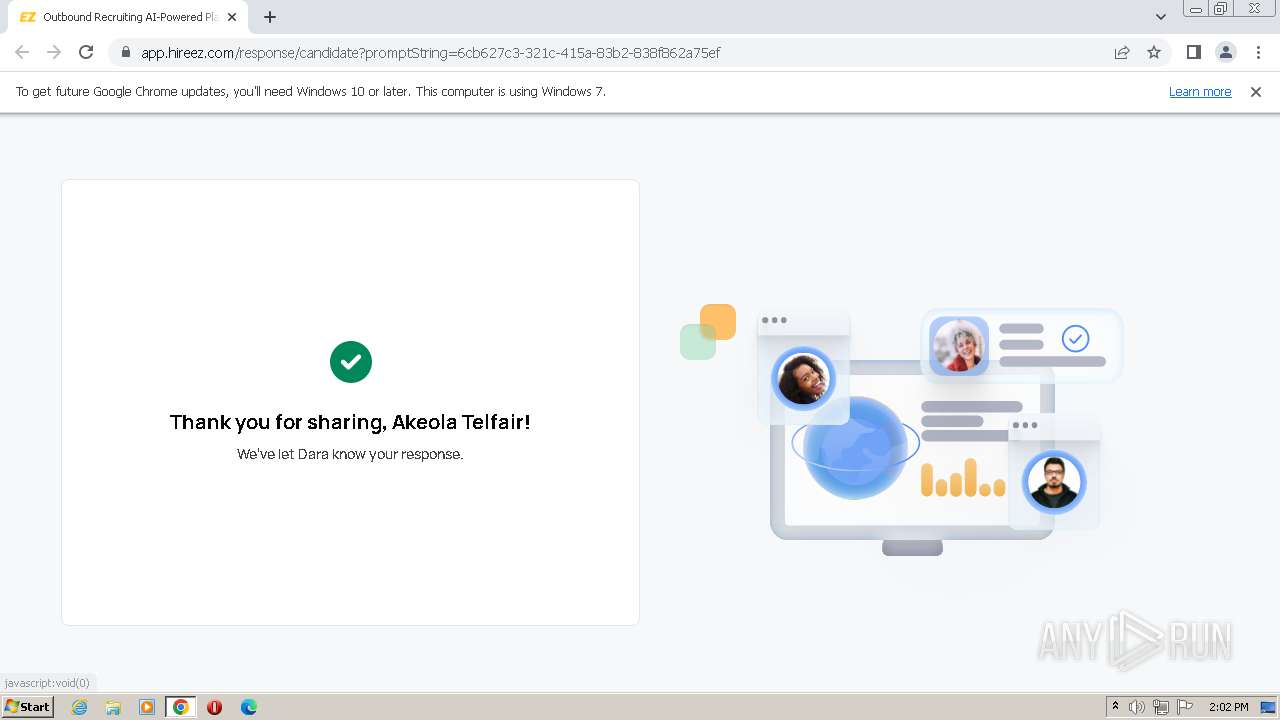Screen dimensions: 1280x720
Task: Share this page icon in address bar
Action: 1122,52
